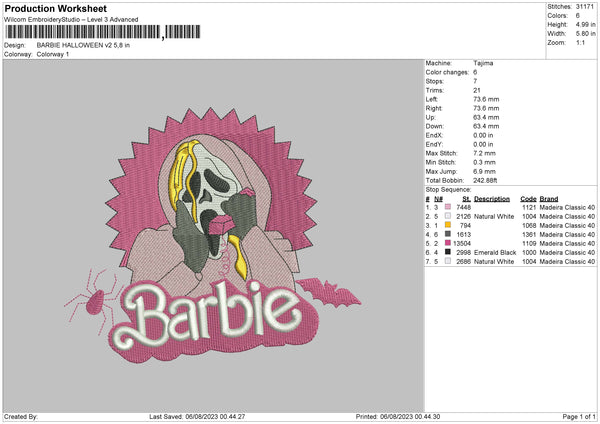600x424 pixels.
Task: Click the light pink swatch in stop 1
Action: tap(448, 207)
